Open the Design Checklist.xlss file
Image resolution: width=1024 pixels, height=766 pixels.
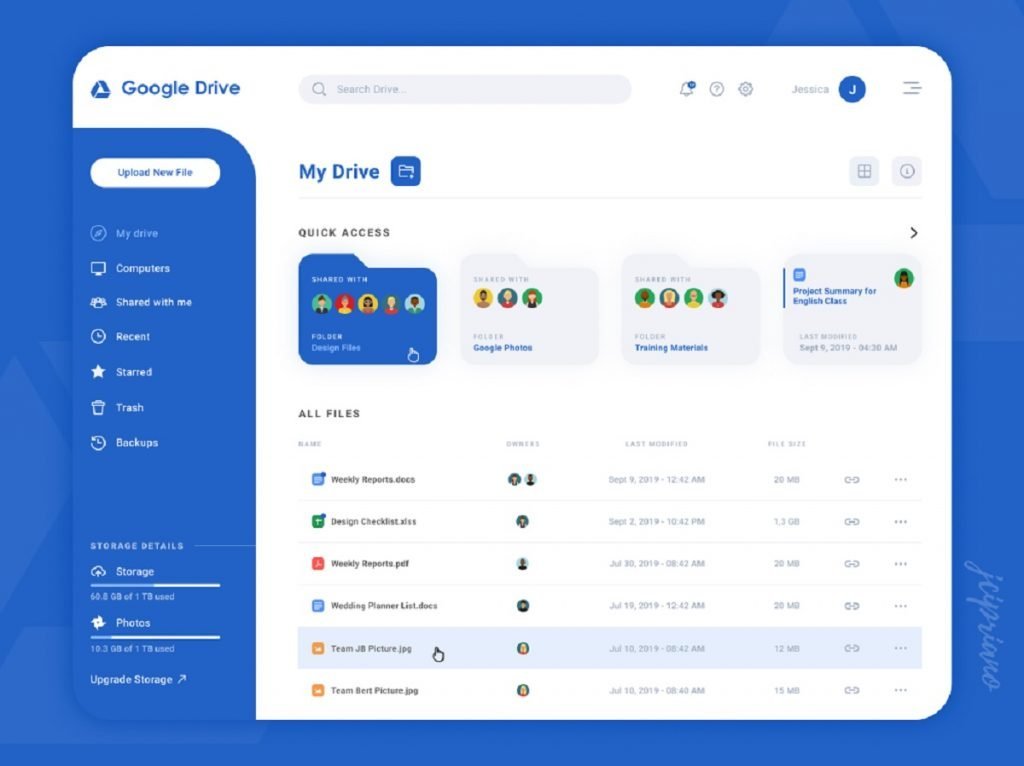(x=609, y=522)
